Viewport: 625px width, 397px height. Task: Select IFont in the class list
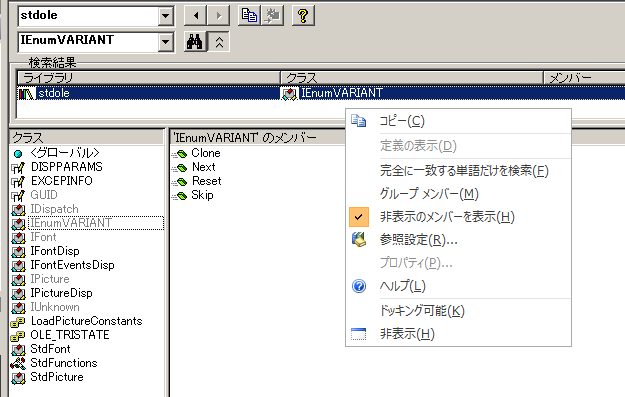(x=43, y=237)
